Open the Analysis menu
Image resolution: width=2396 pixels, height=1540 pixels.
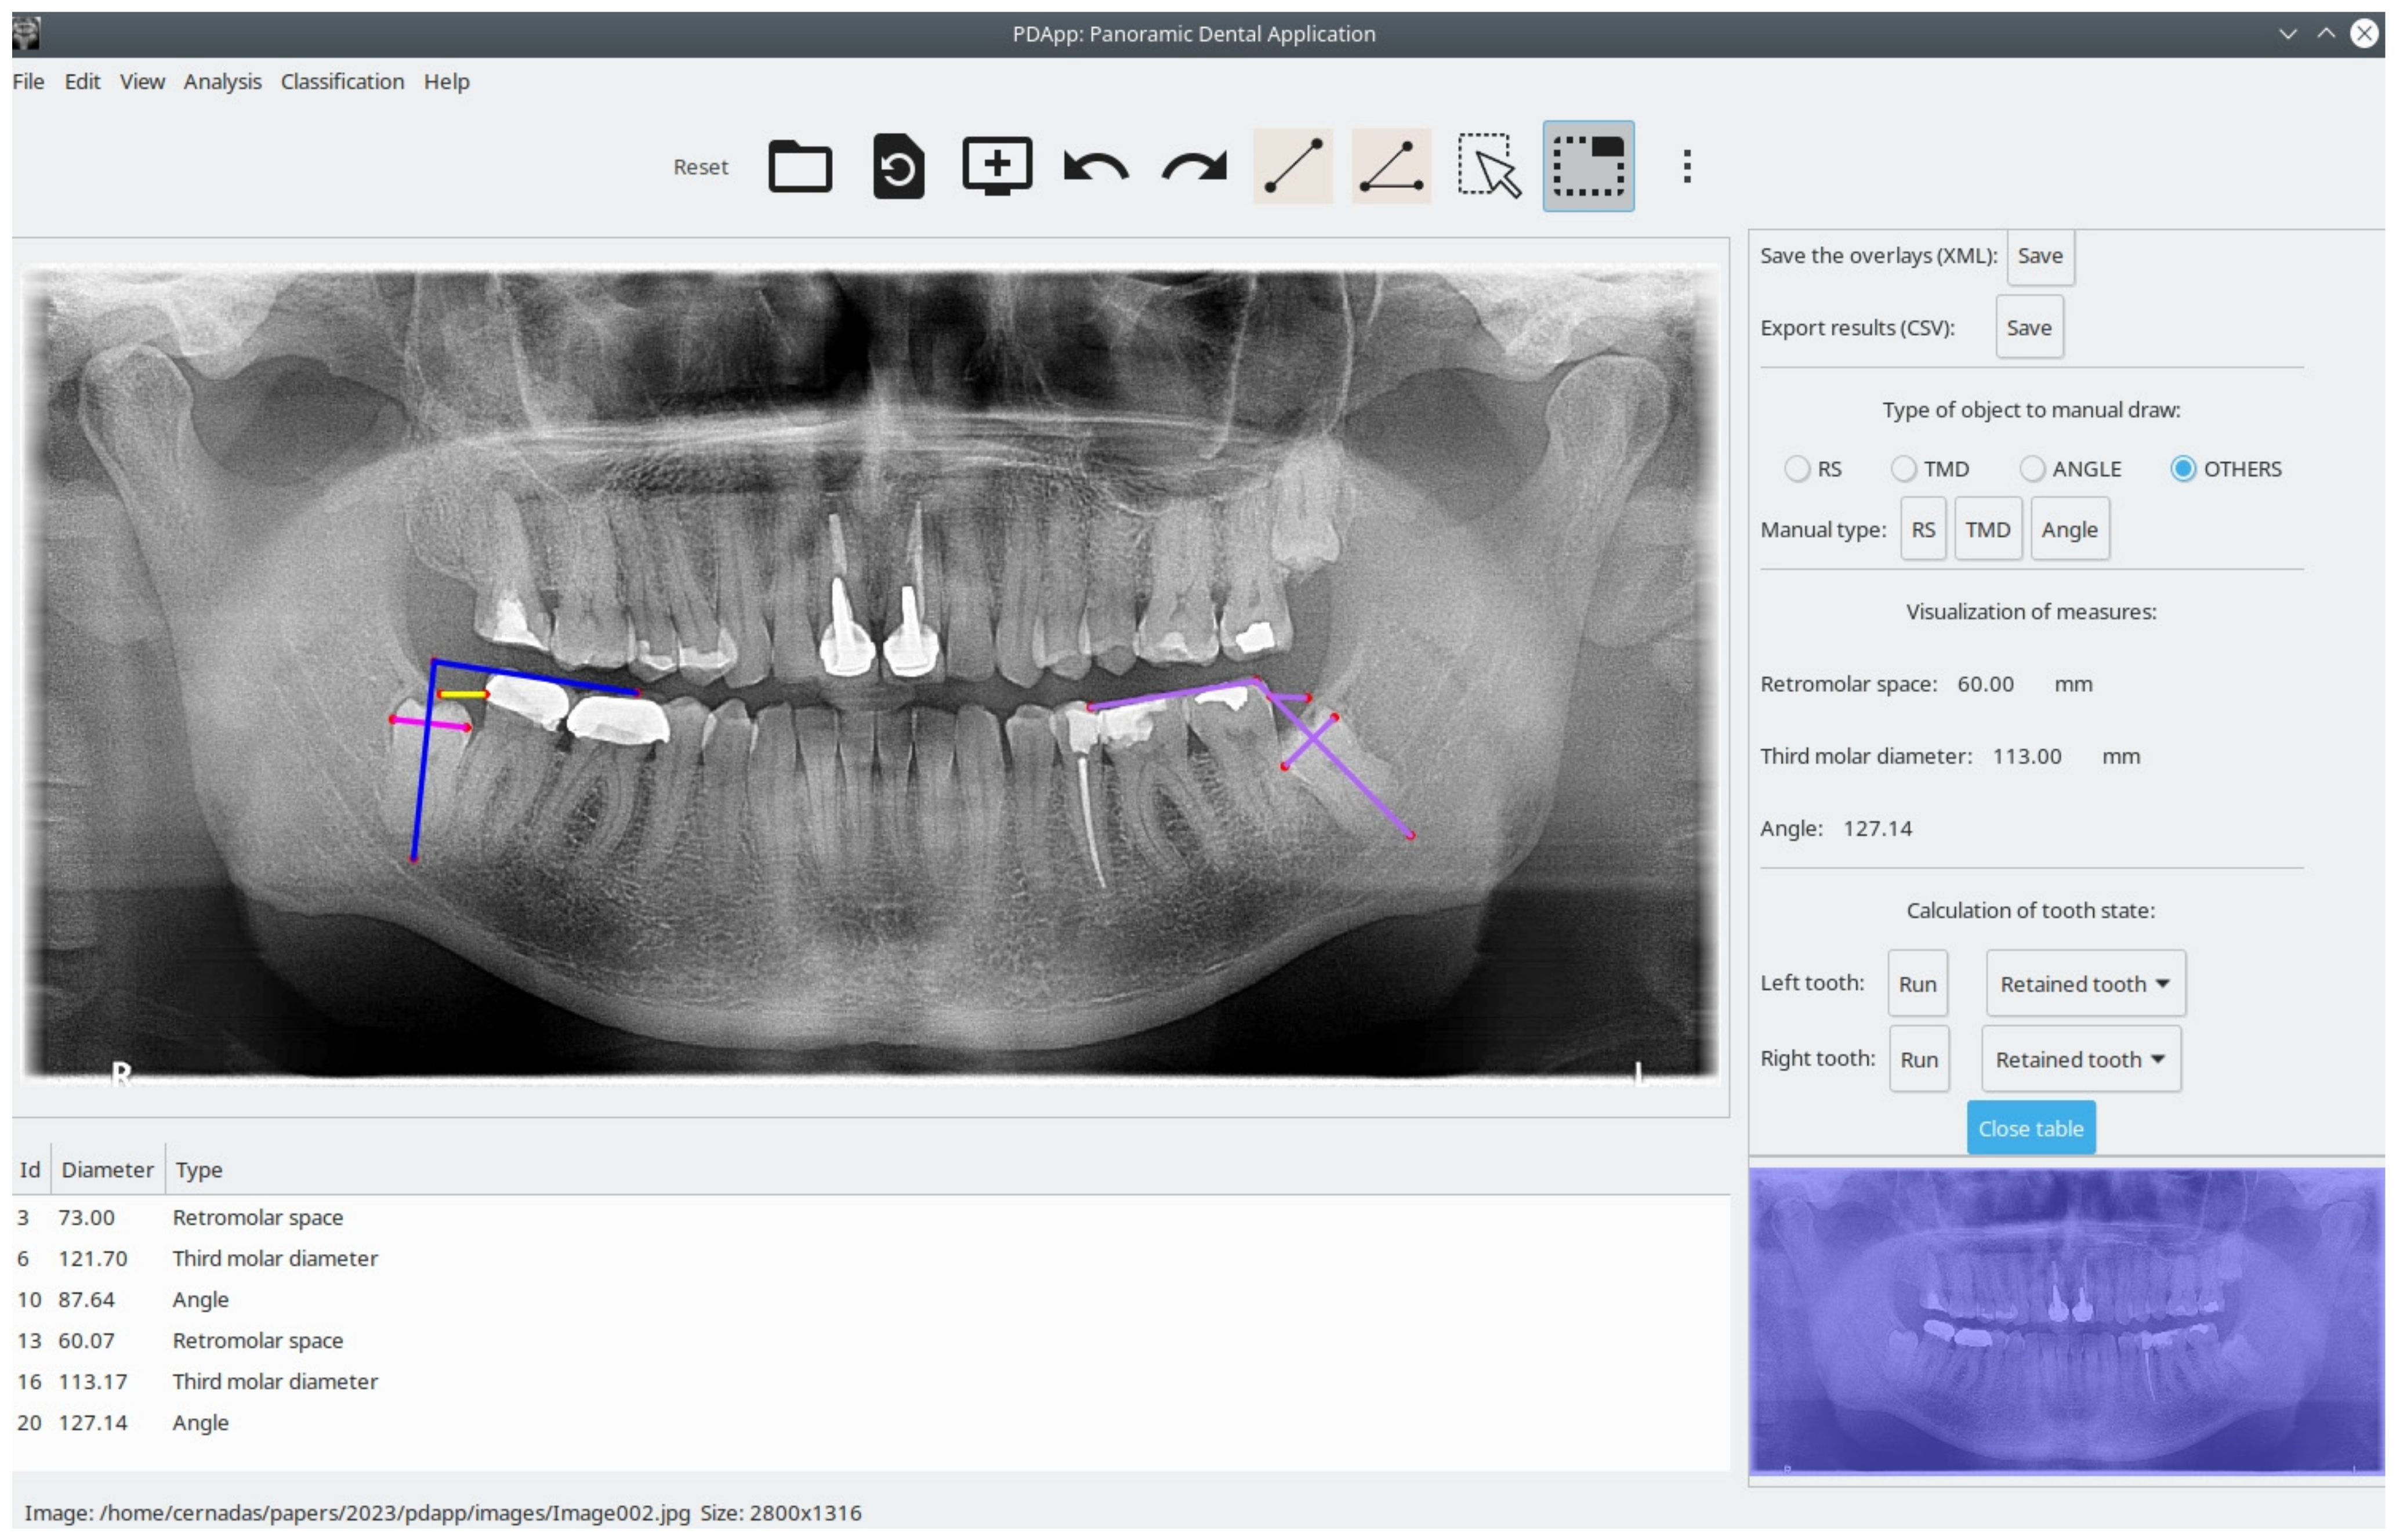(222, 82)
